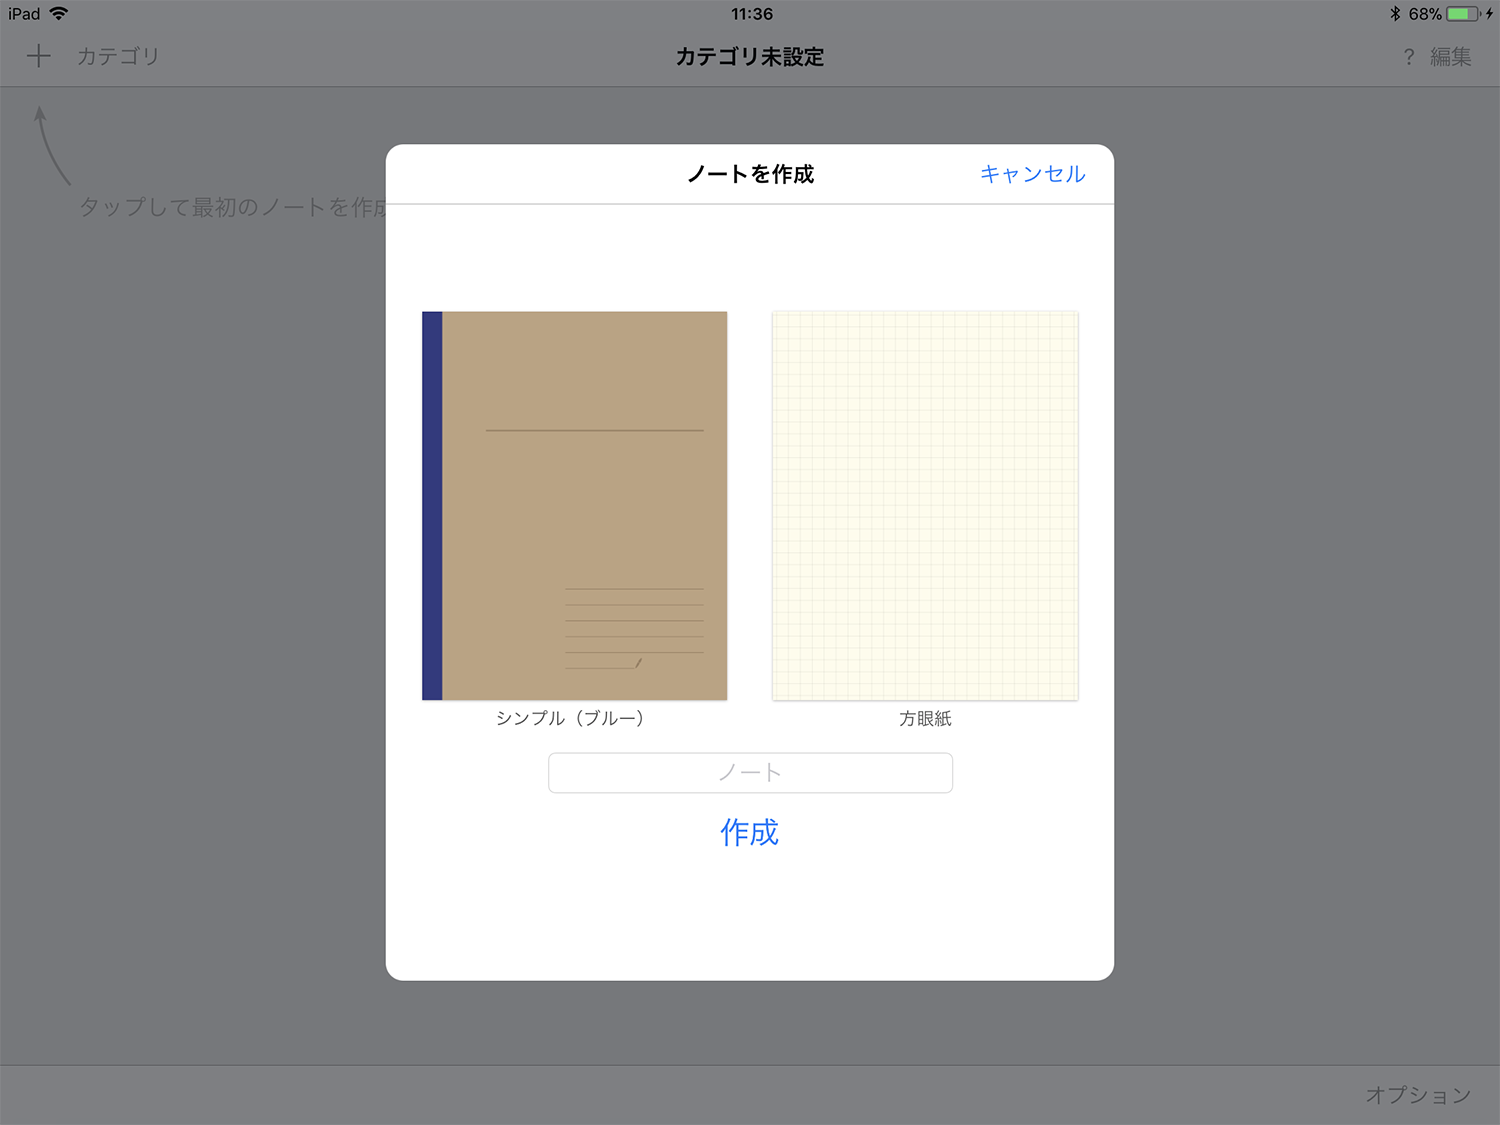
Task: Tap the battery icon in status bar
Action: click(1464, 14)
